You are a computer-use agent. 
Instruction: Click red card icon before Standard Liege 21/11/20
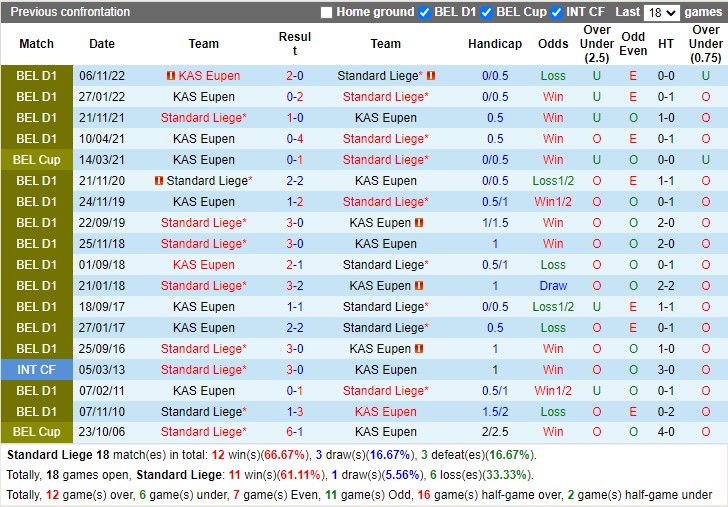pyautogui.click(x=159, y=181)
